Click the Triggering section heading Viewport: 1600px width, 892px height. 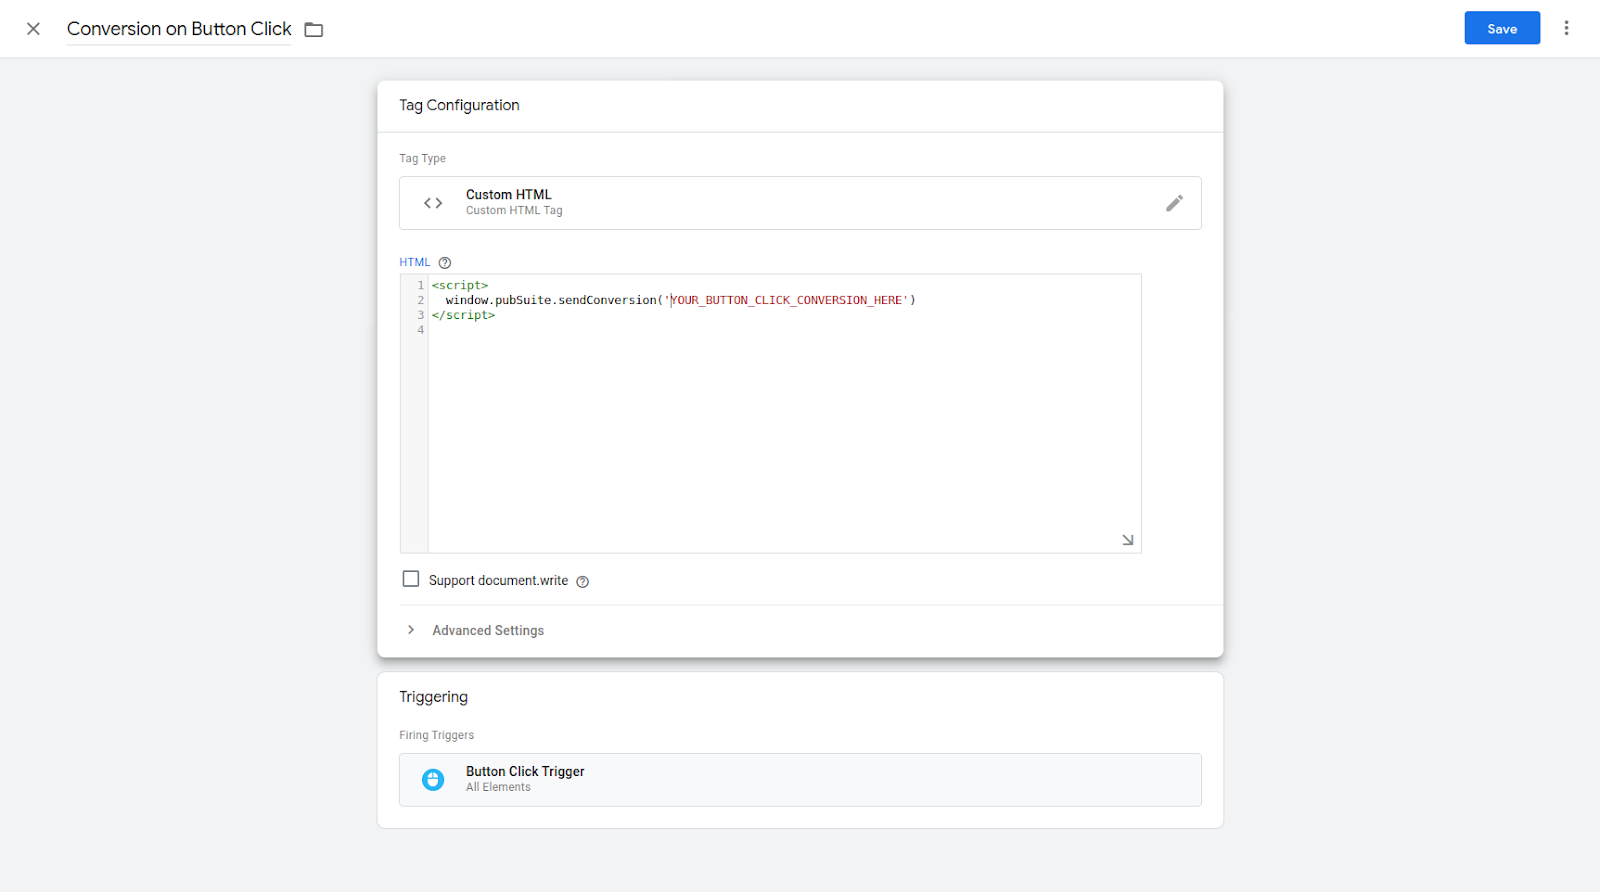pyautogui.click(x=433, y=697)
